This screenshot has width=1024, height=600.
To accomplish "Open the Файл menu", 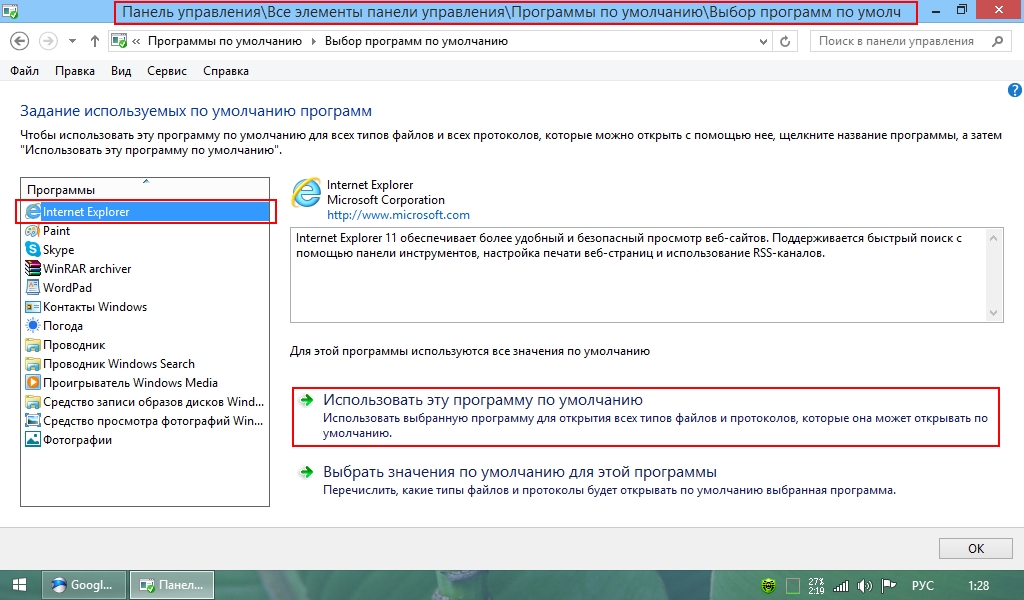I will coord(24,71).
